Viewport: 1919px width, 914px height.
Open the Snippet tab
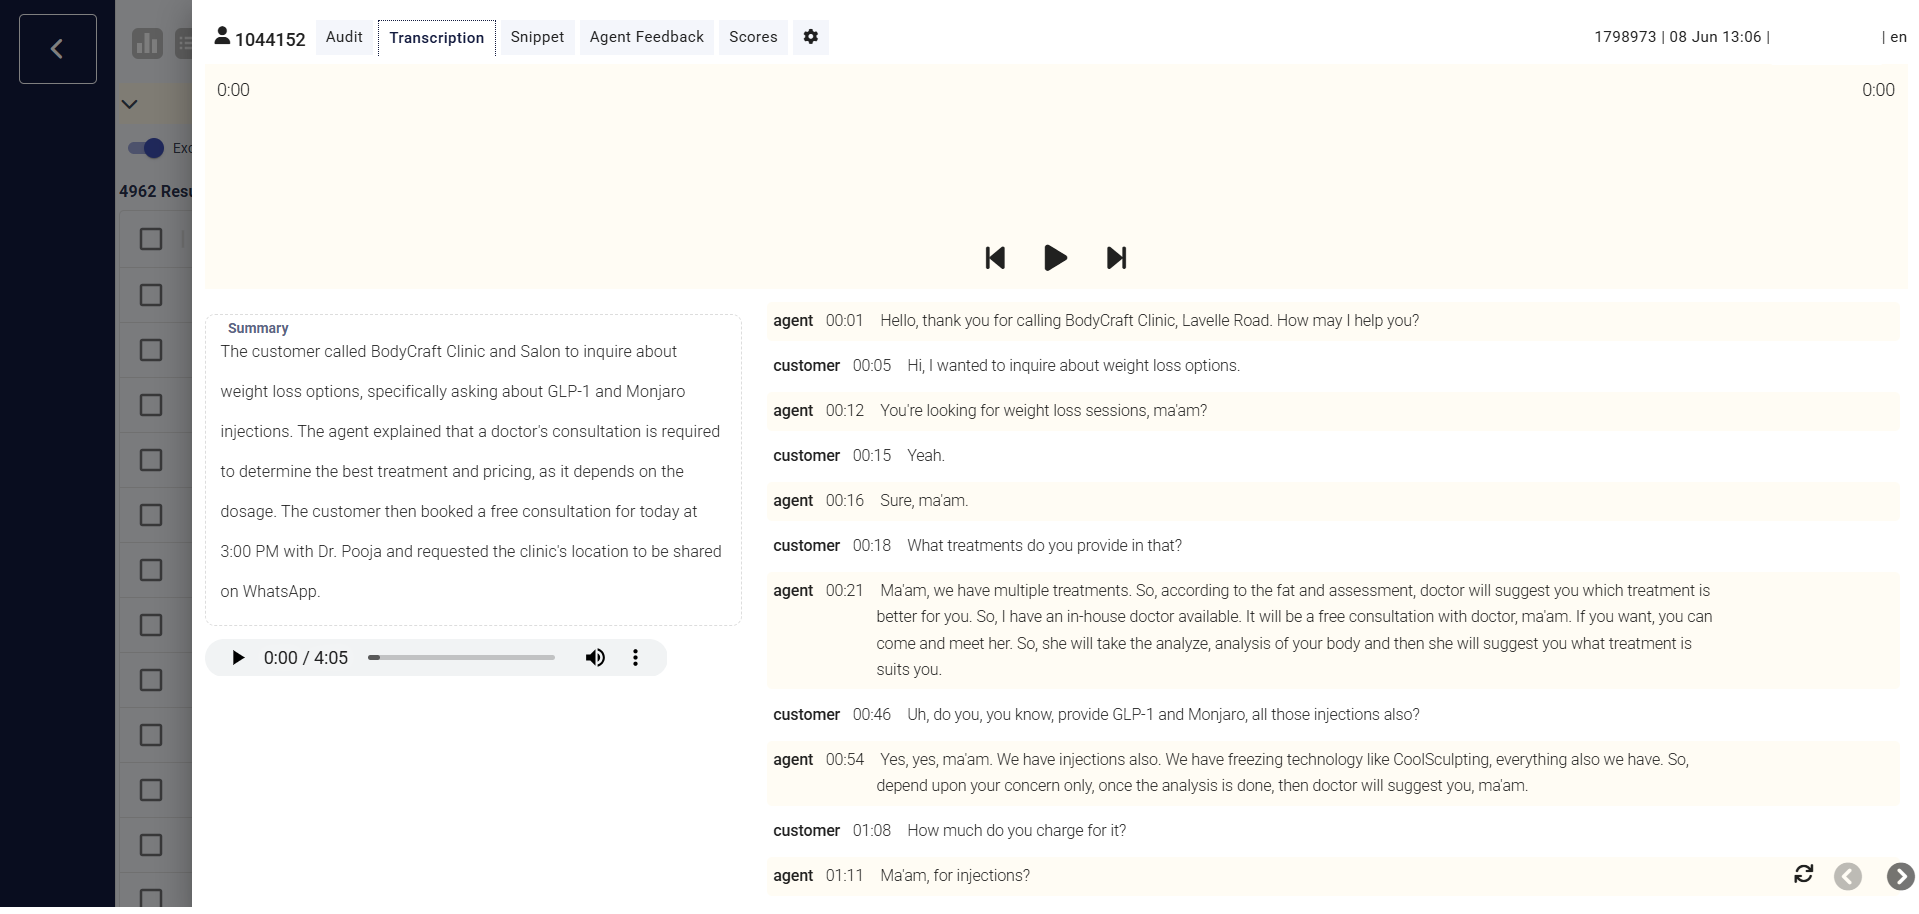537,37
